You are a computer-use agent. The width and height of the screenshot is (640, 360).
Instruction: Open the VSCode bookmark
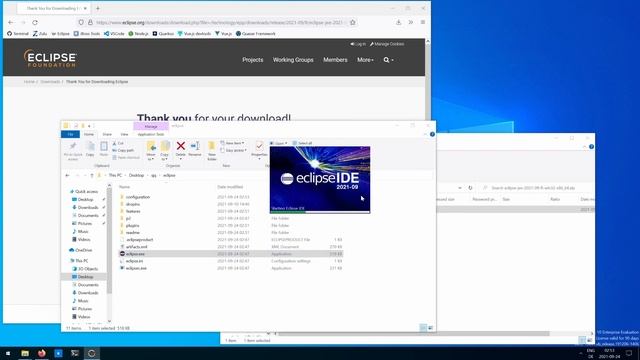(x=114, y=34)
